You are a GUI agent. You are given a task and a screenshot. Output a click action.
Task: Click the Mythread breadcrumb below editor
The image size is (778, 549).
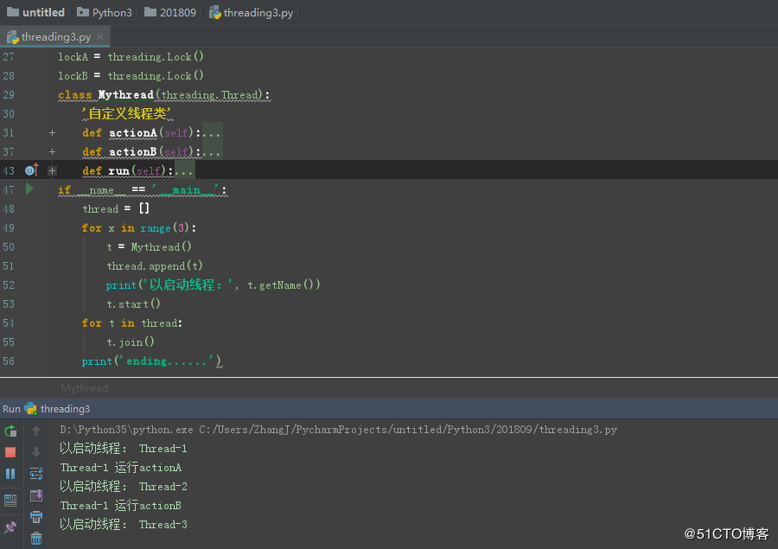[84, 388]
